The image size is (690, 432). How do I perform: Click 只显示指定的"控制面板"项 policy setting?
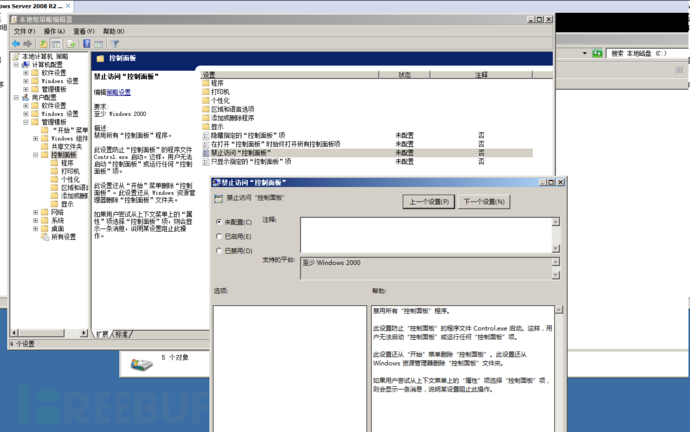click(x=250, y=161)
